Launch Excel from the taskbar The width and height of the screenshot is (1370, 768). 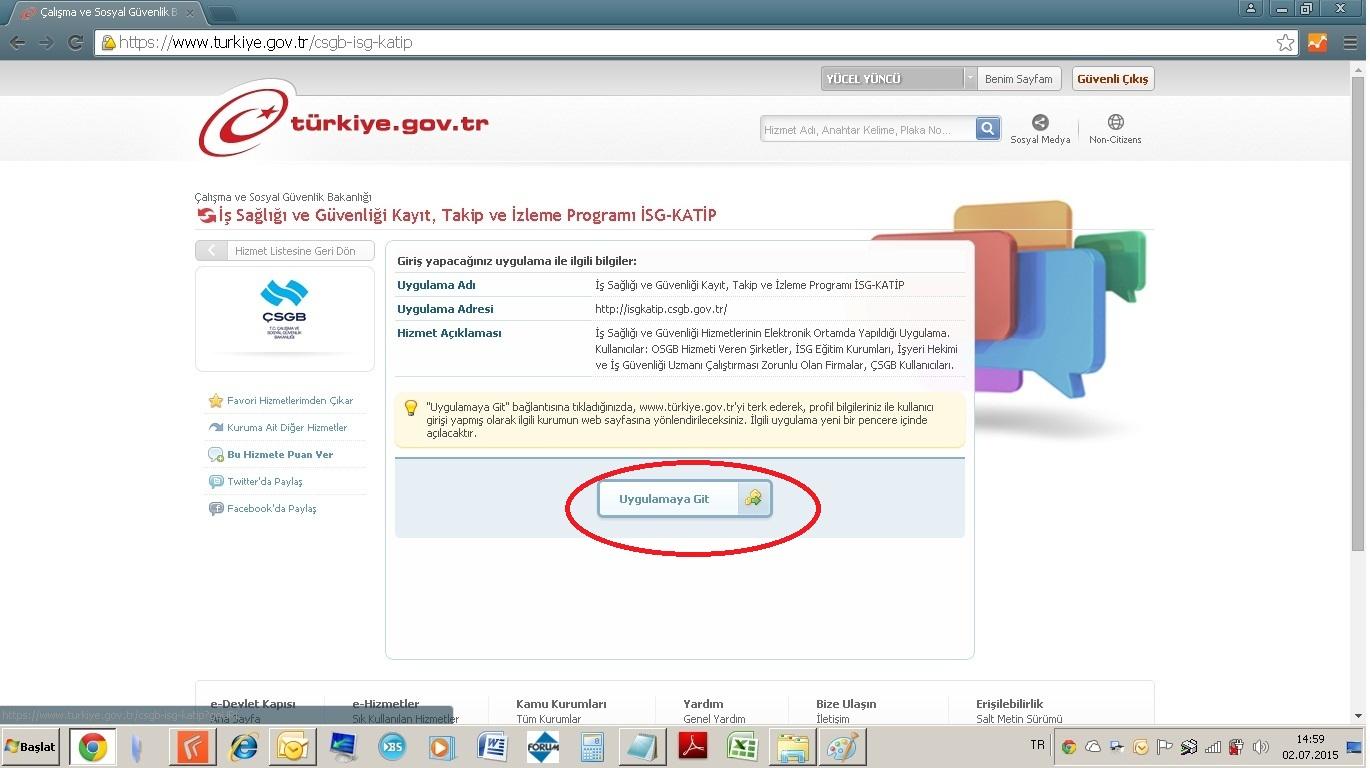[x=742, y=747]
